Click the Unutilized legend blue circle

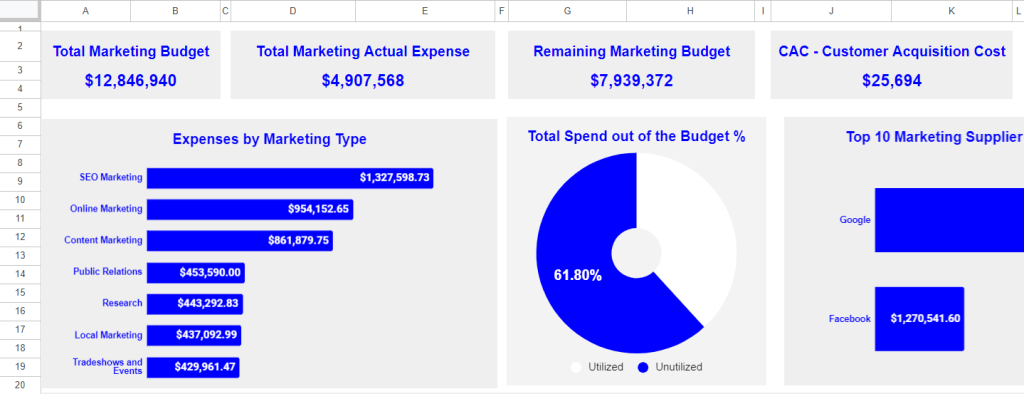coord(643,367)
